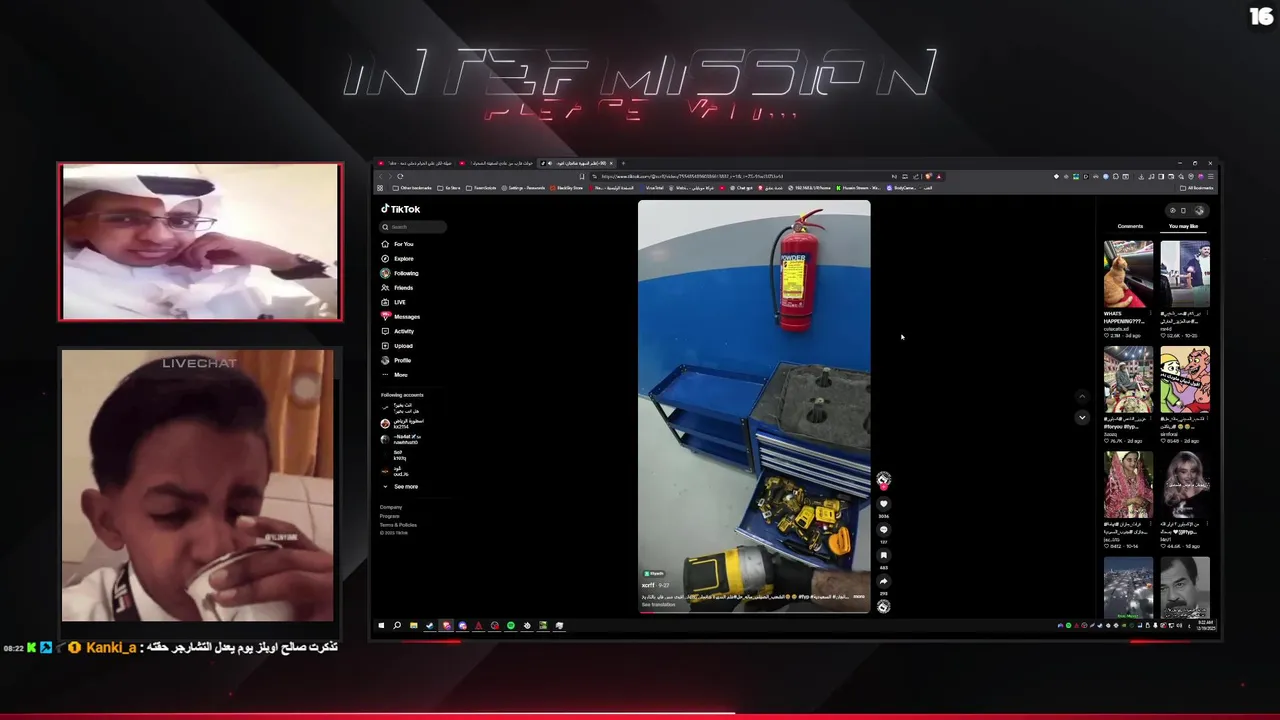This screenshot has height=720, width=1280.
Task: Open a new browser tab
Action: click(624, 163)
